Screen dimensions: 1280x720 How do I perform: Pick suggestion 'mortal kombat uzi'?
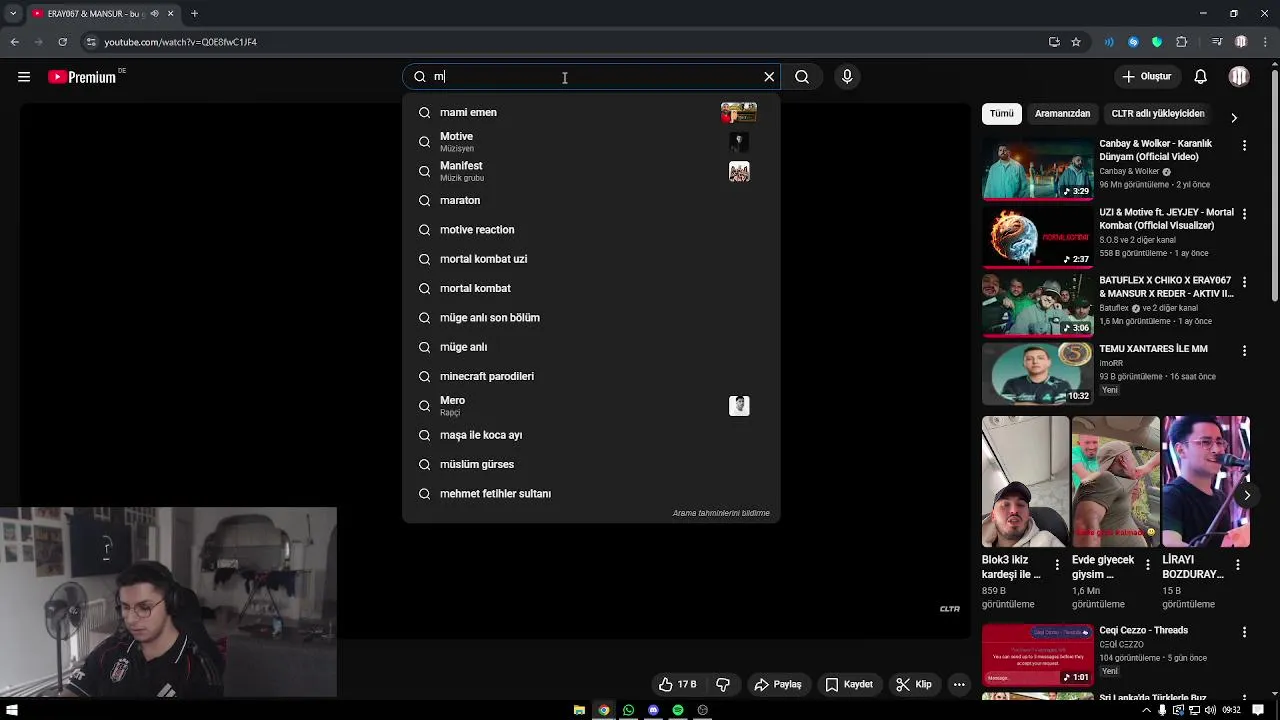tap(590, 259)
